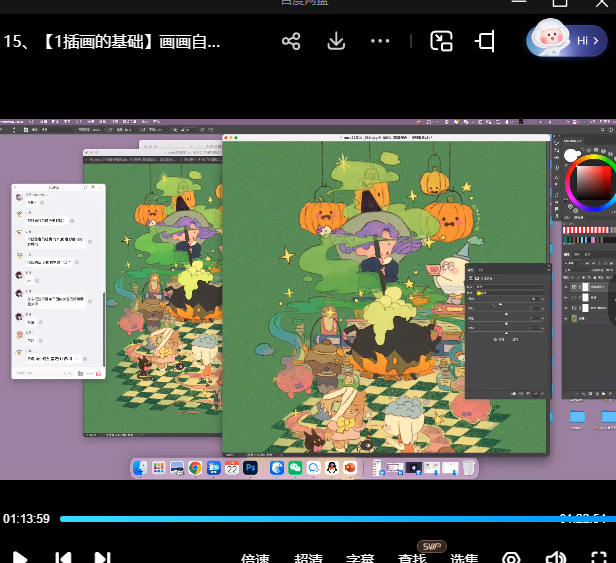Skip to the previous video
Screen dimensions: 616x563
(x=62, y=557)
